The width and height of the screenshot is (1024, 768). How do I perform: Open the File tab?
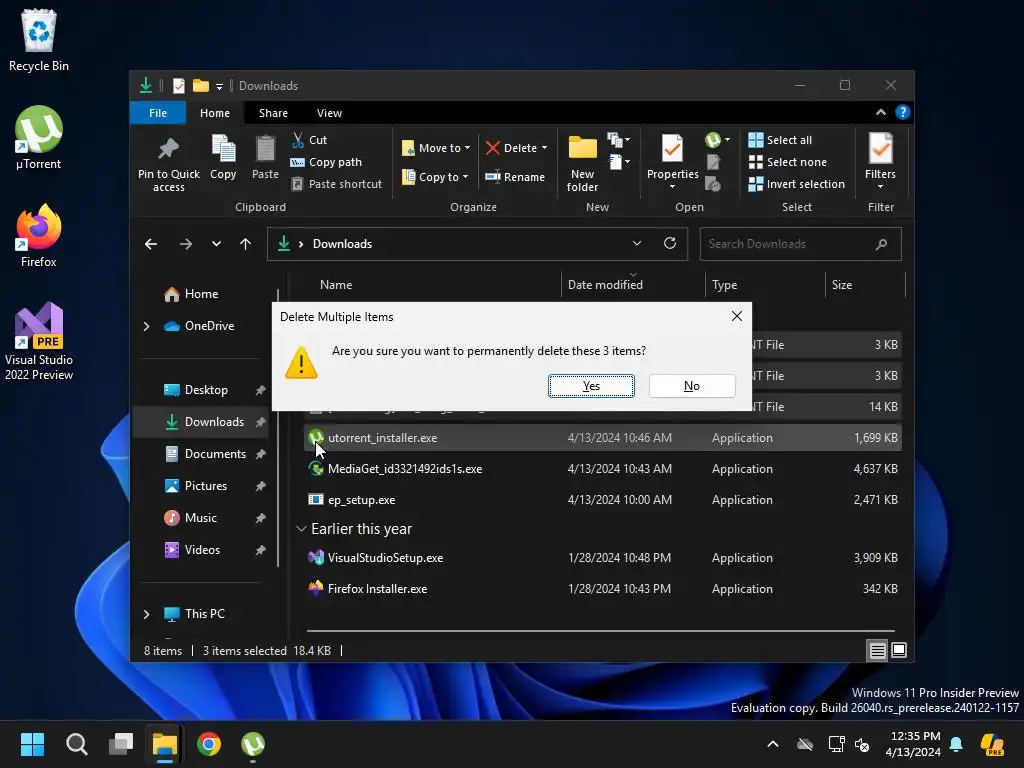pyautogui.click(x=158, y=113)
